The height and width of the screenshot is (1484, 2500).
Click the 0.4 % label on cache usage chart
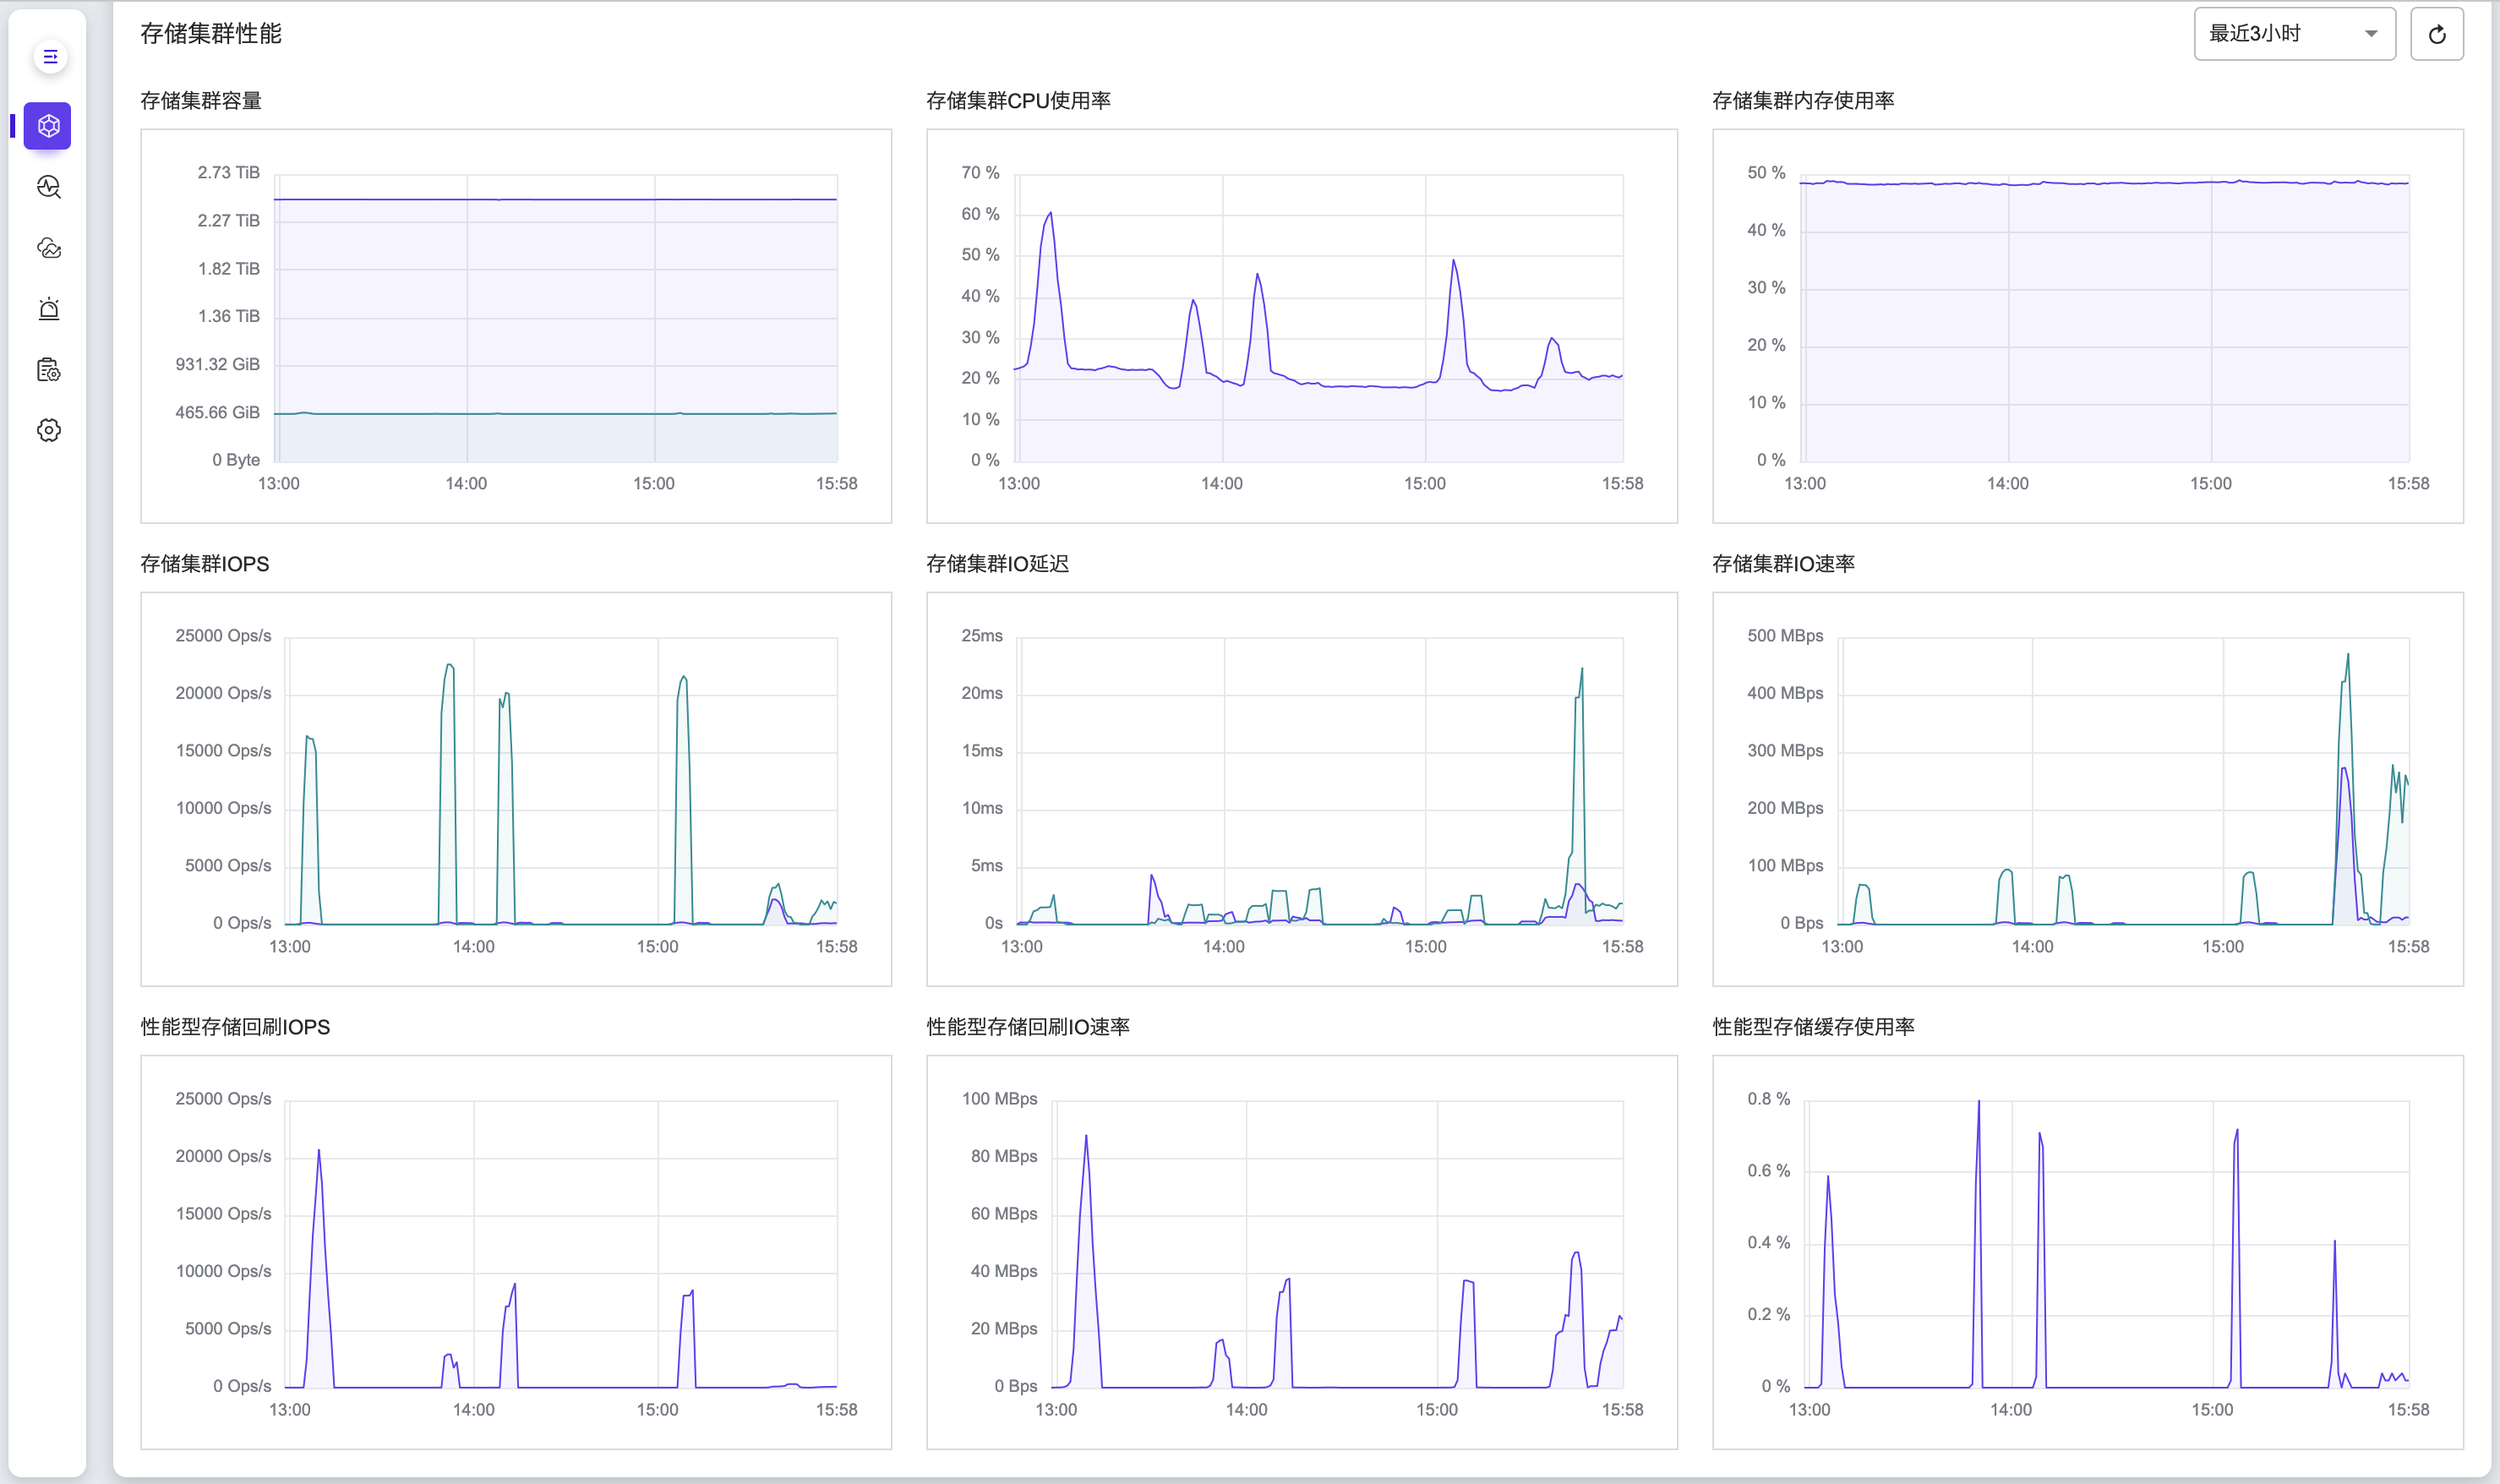1768,1243
